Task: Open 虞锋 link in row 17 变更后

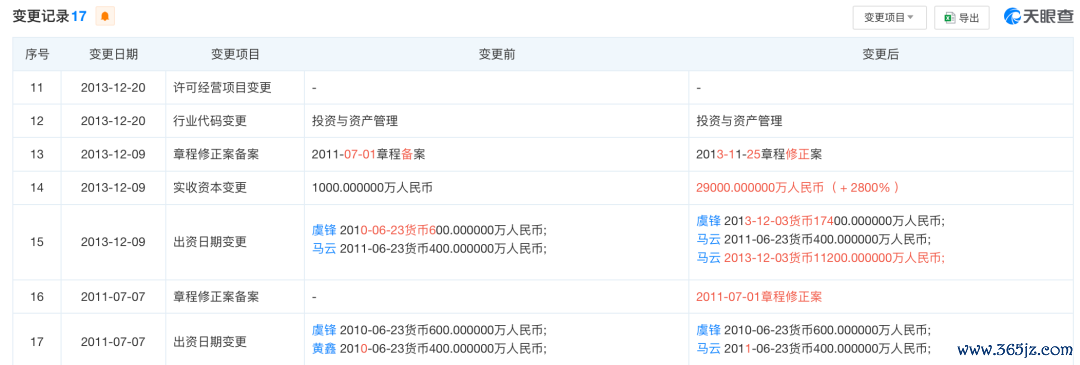Action: 709,330
